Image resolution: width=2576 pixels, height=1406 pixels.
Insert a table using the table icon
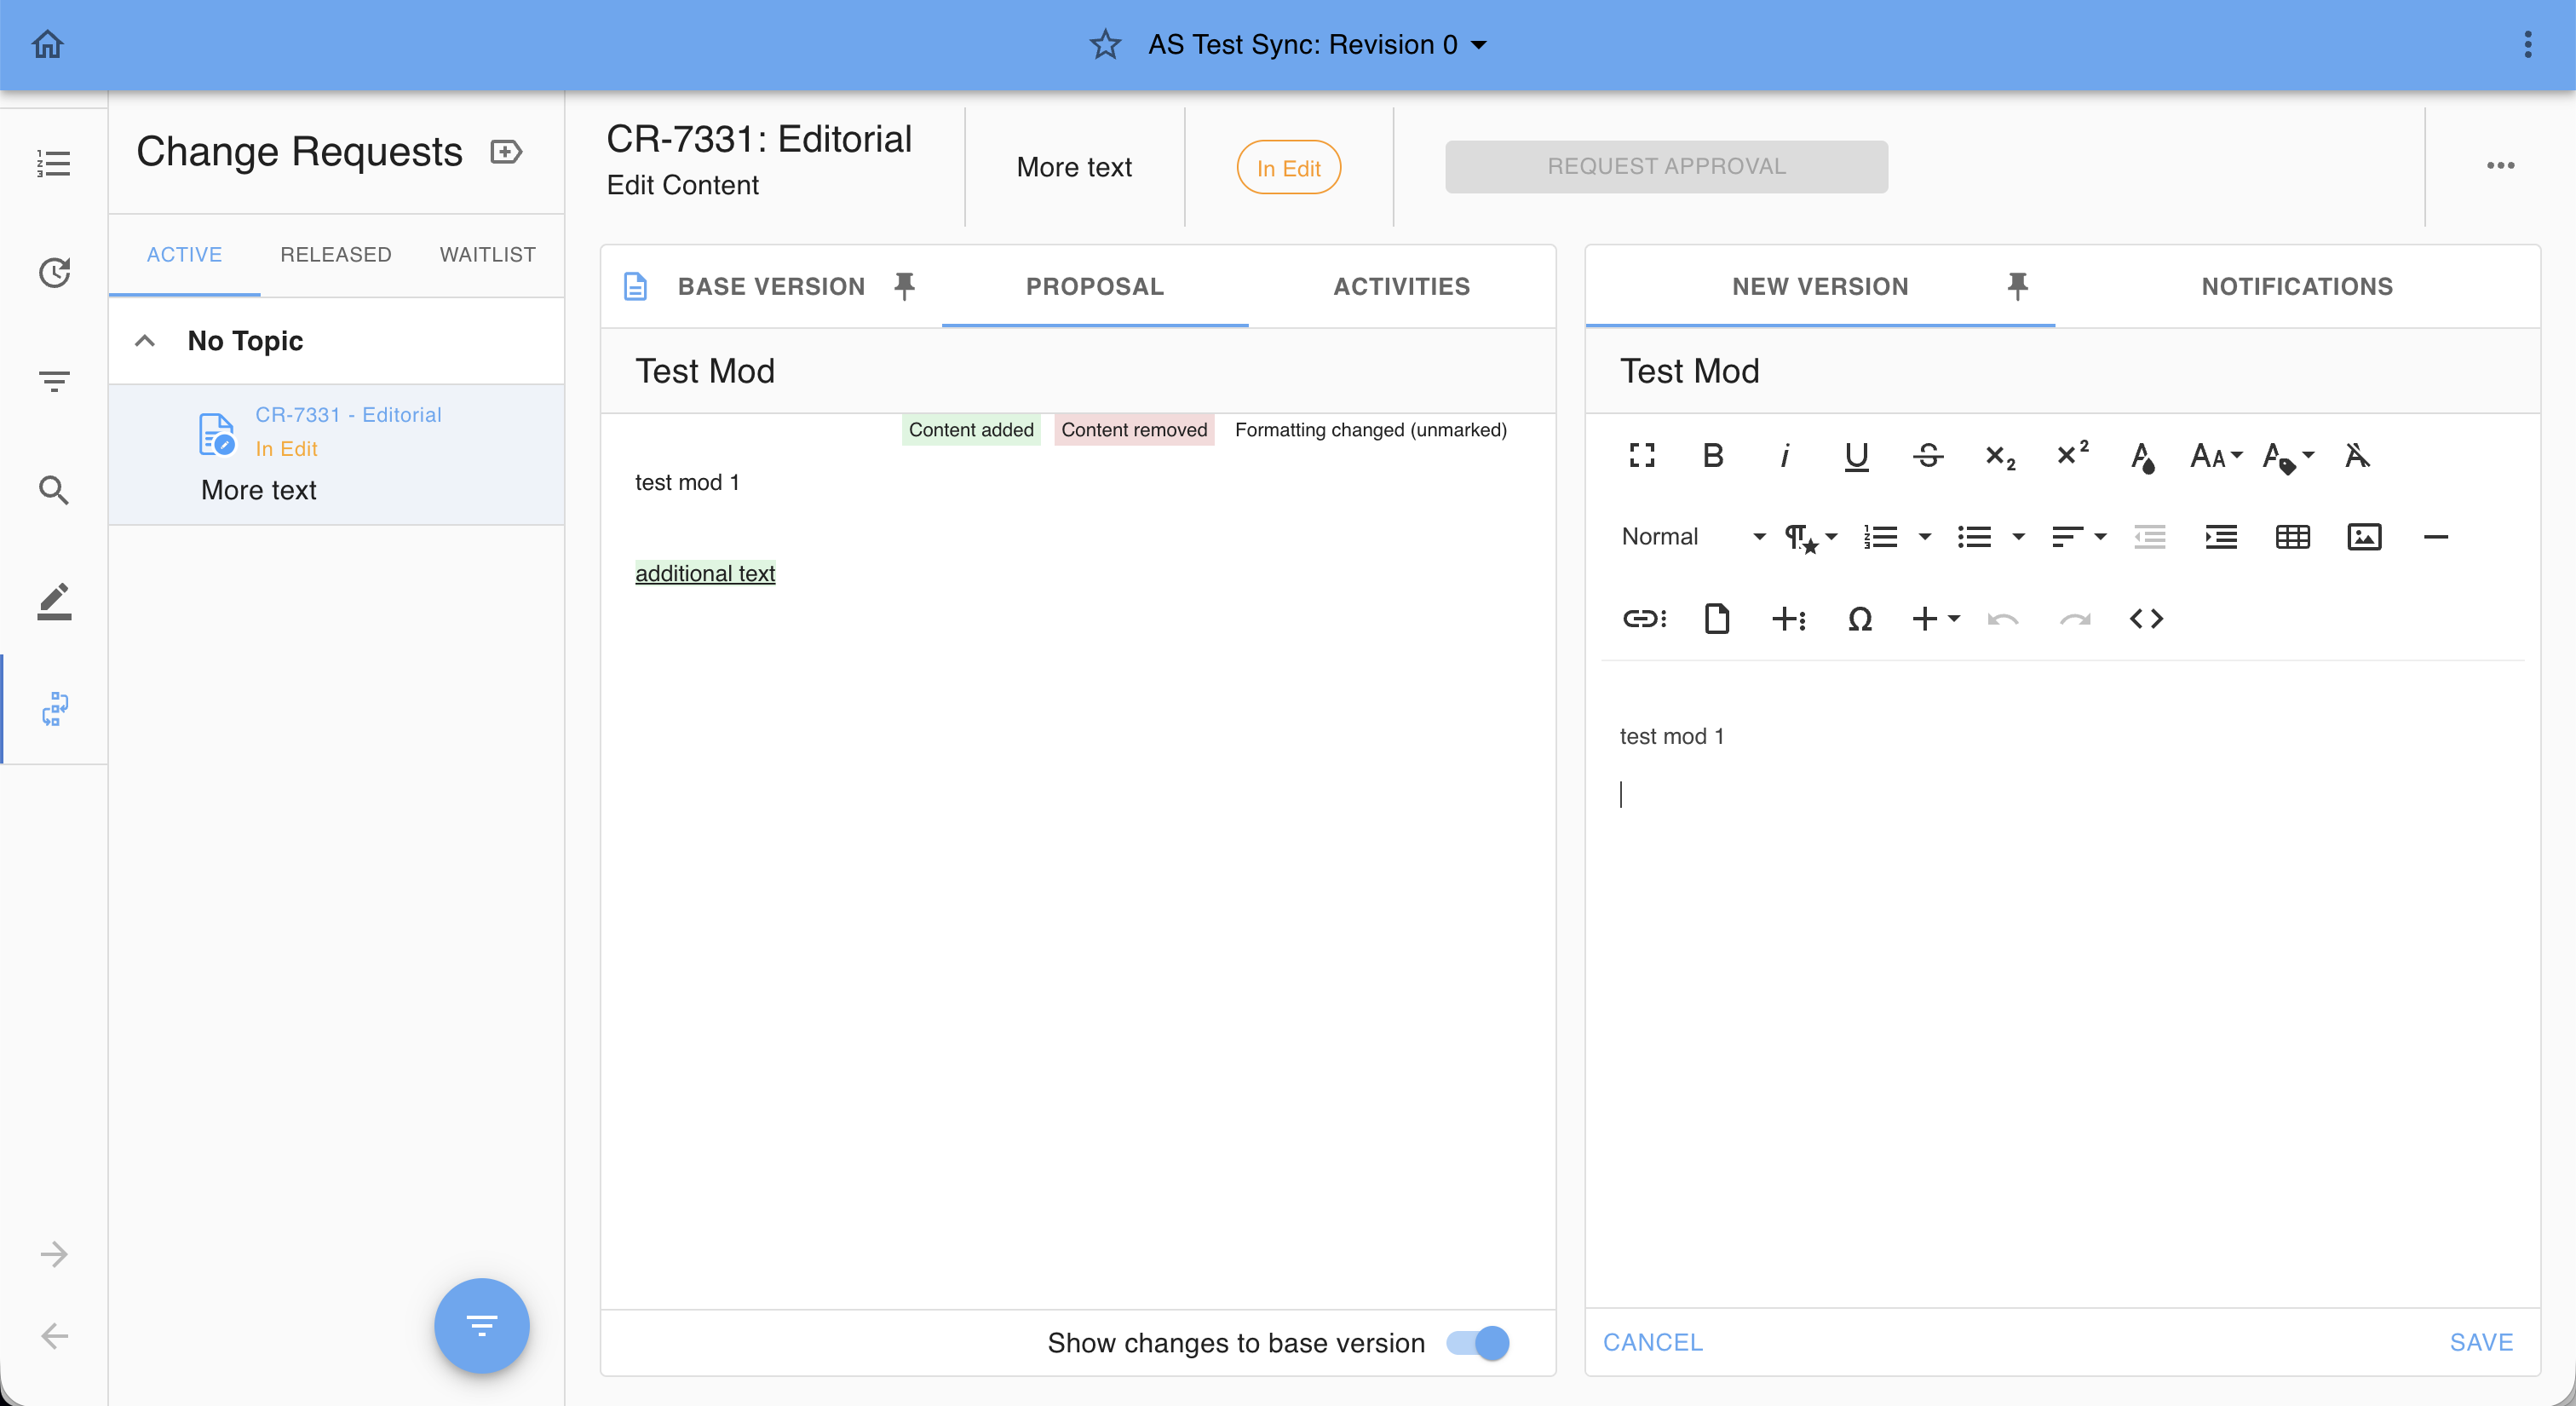click(x=2292, y=537)
